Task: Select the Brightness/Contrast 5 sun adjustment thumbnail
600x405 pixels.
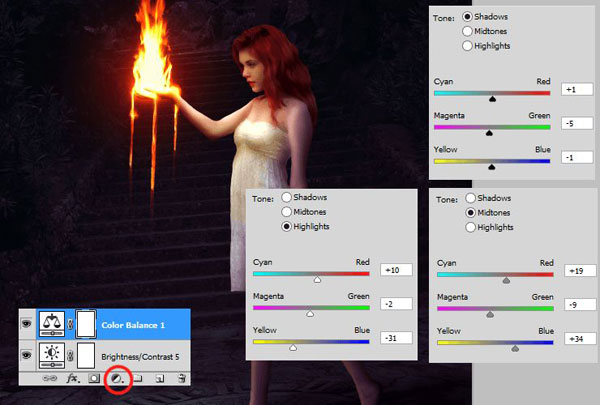Action: (52, 356)
